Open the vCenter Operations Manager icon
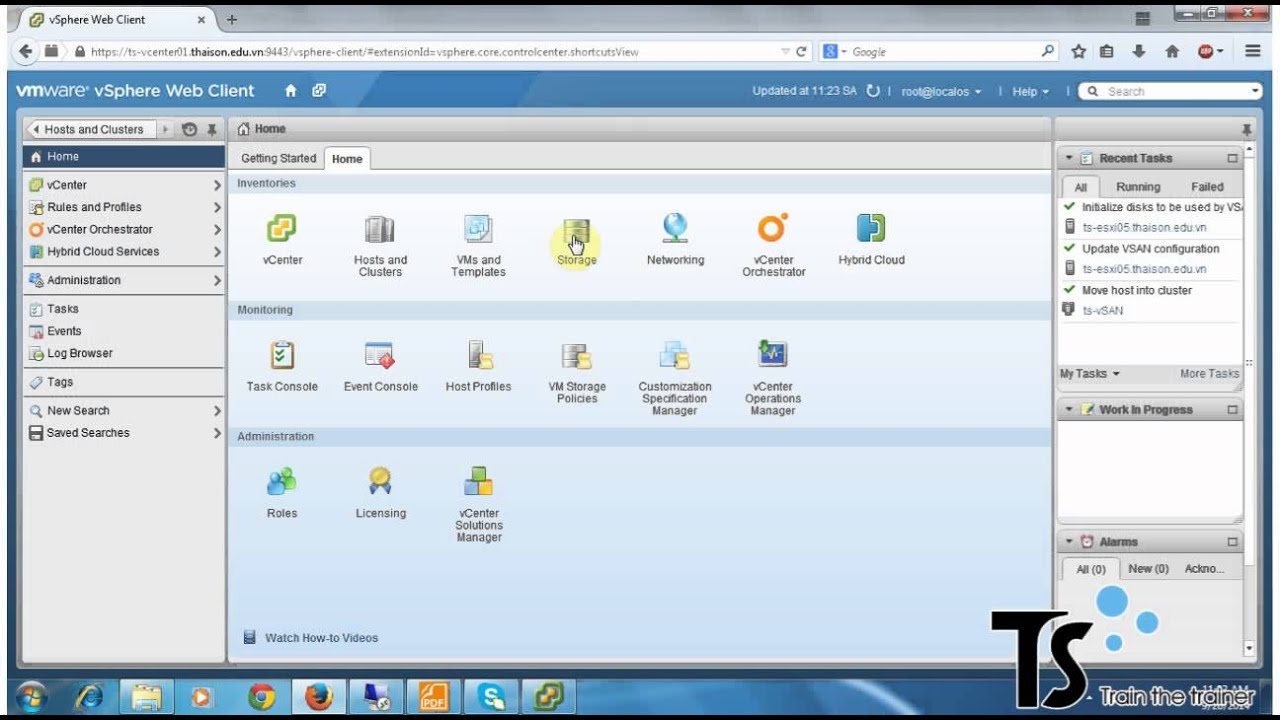 pos(773,355)
